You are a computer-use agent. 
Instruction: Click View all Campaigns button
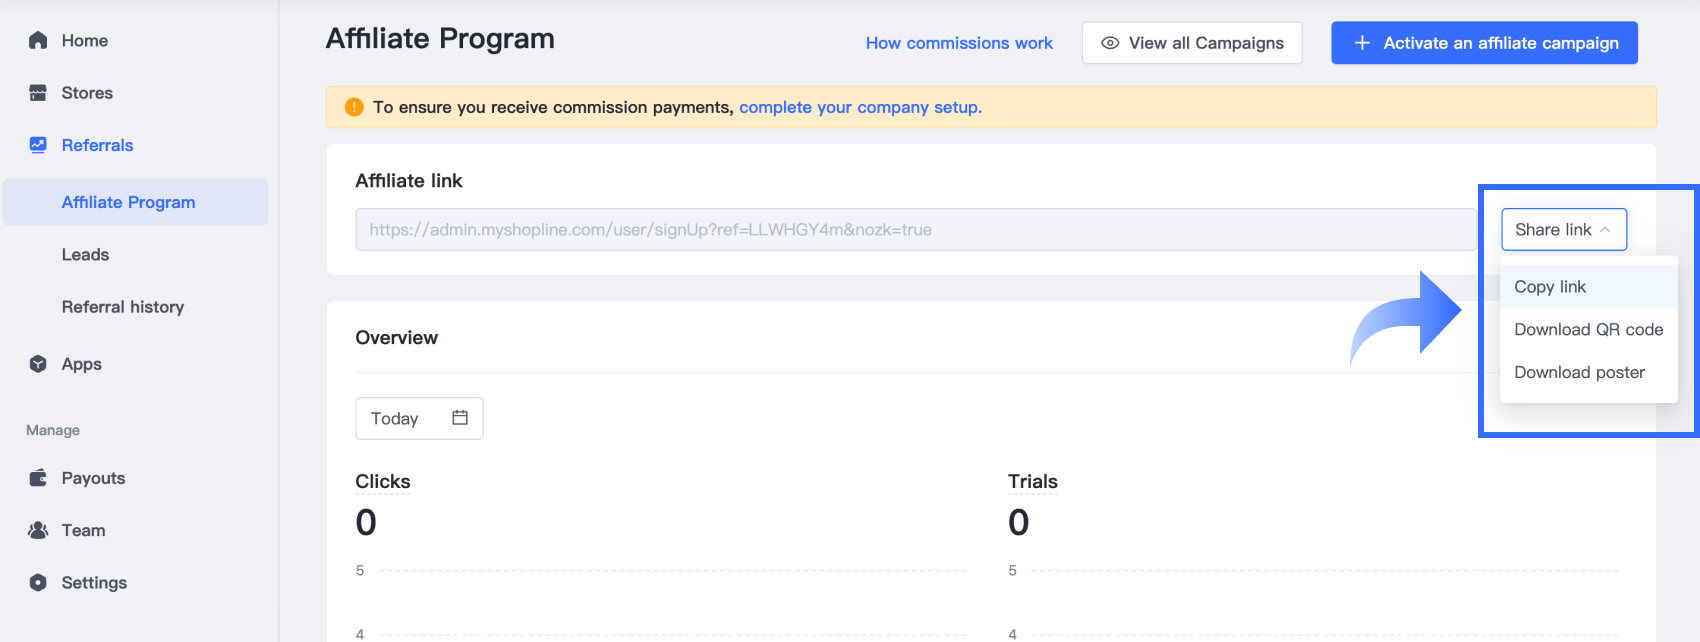[x=1192, y=43]
